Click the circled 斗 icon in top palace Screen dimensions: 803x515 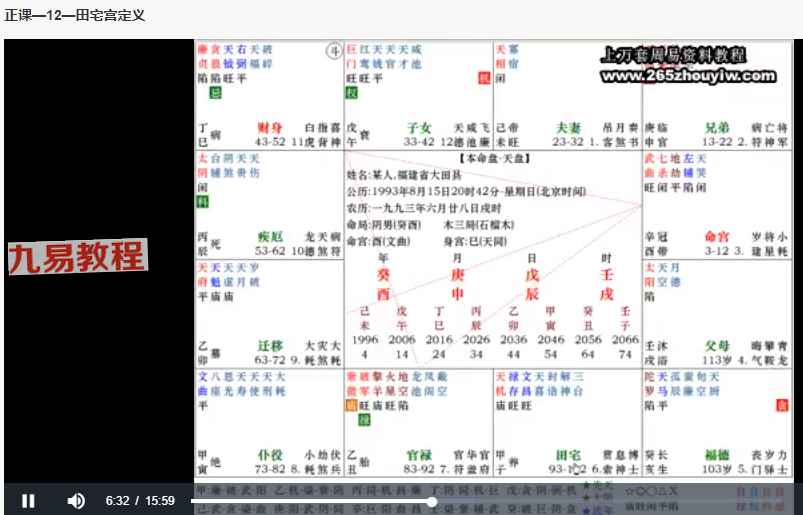click(334, 50)
